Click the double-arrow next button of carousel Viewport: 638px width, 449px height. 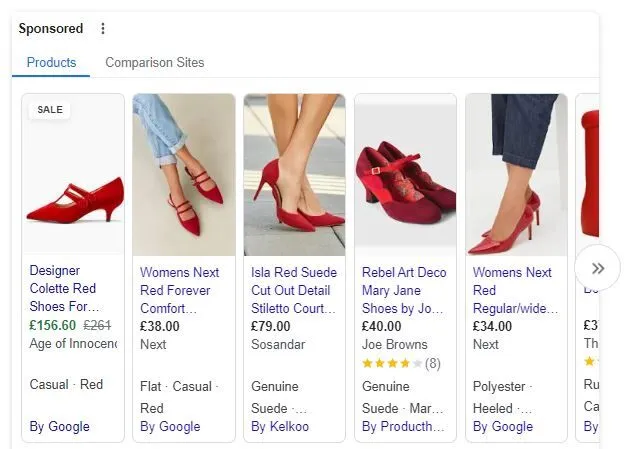pyautogui.click(x=597, y=268)
